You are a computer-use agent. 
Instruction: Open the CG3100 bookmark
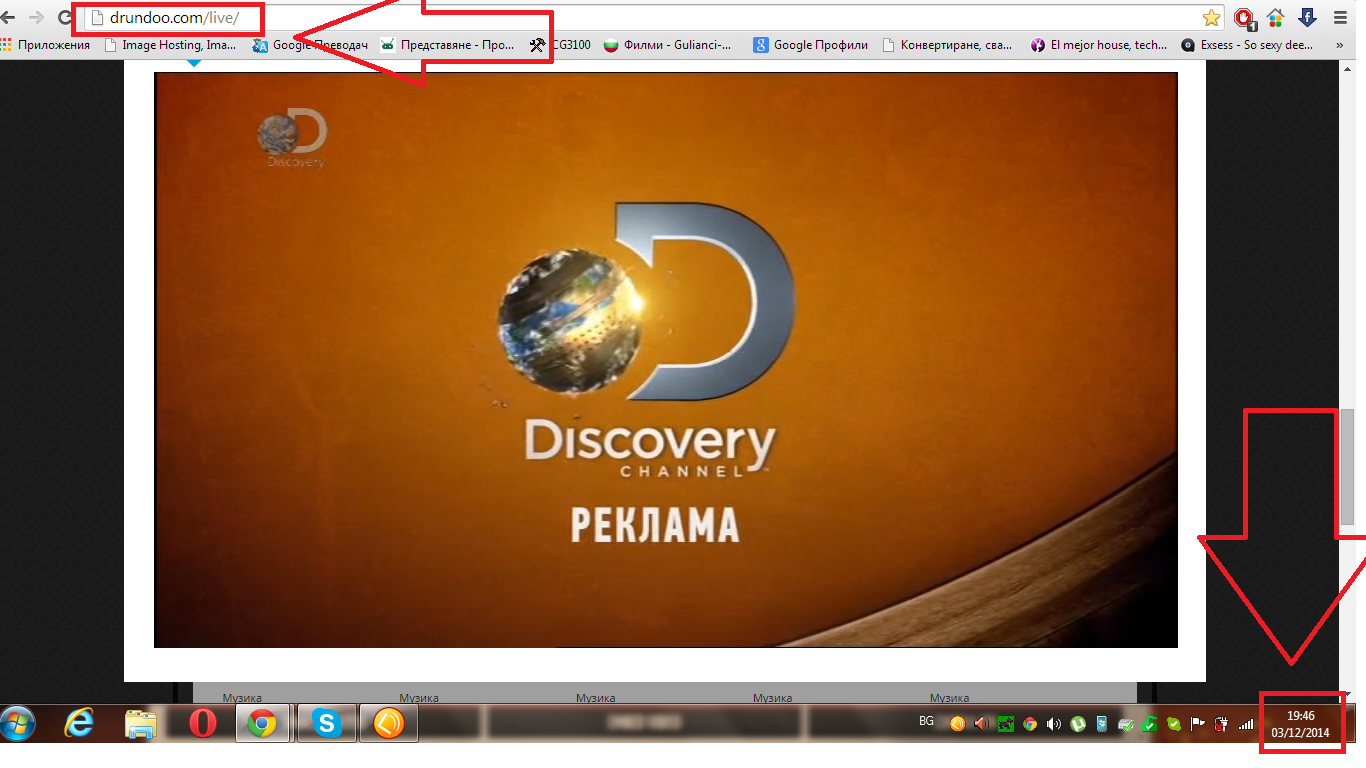[x=560, y=45]
